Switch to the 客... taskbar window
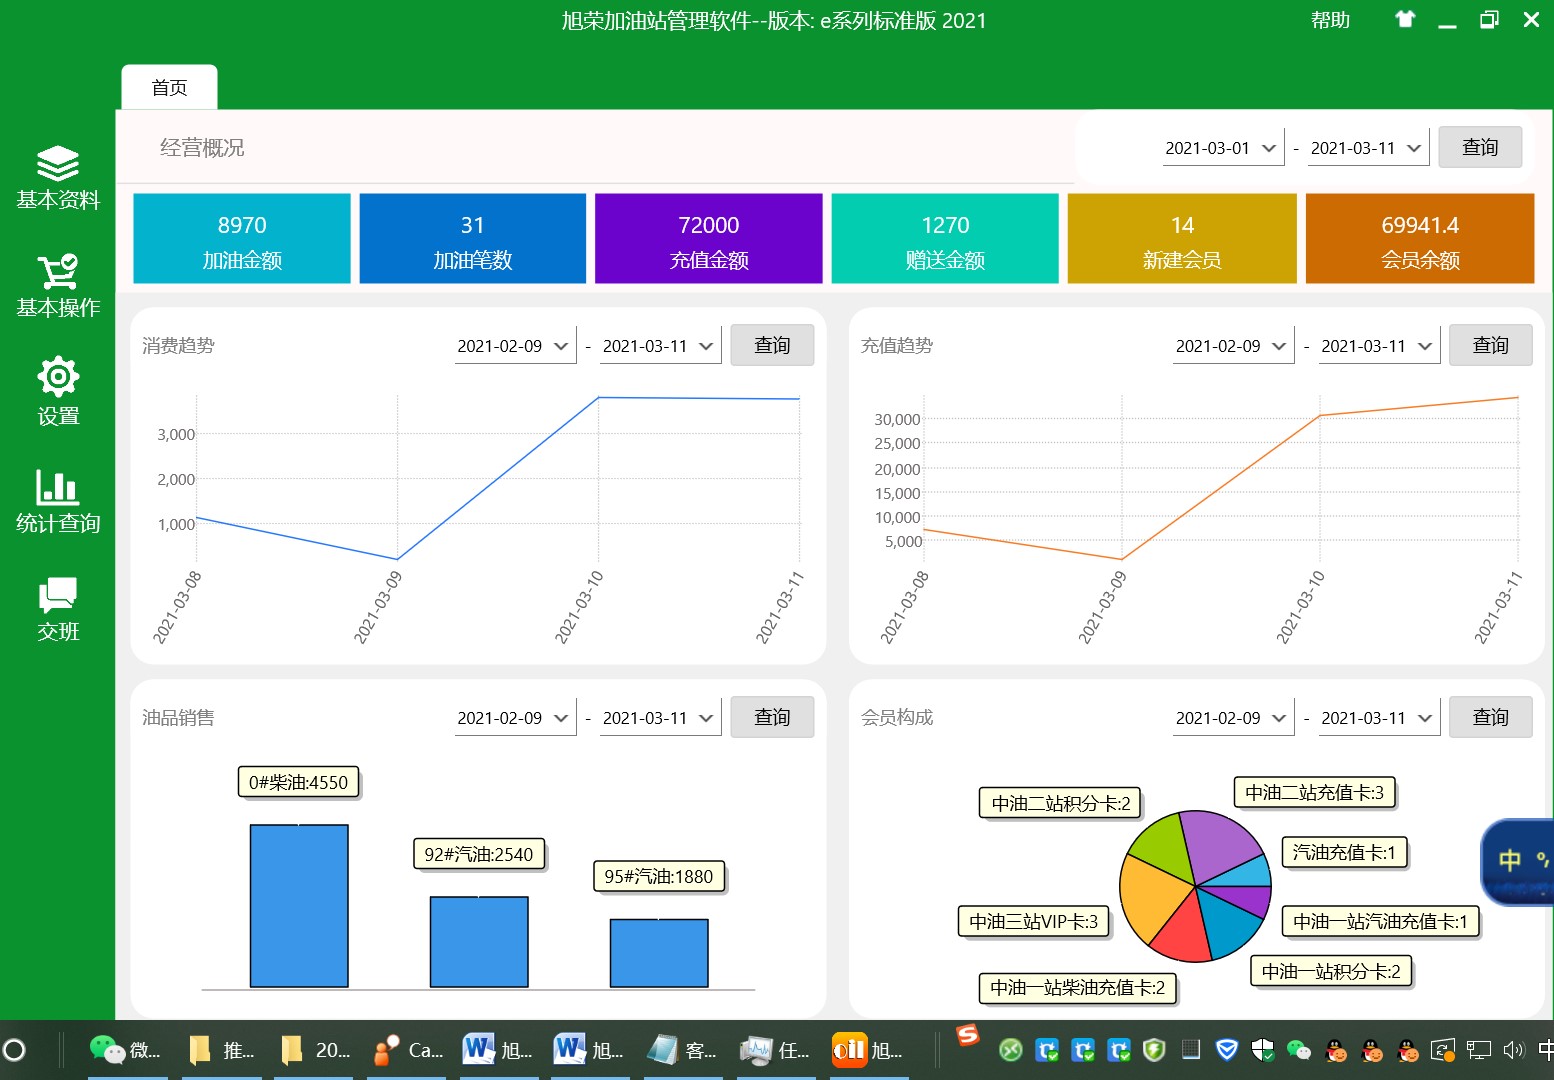The height and width of the screenshot is (1080, 1554). (682, 1050)
